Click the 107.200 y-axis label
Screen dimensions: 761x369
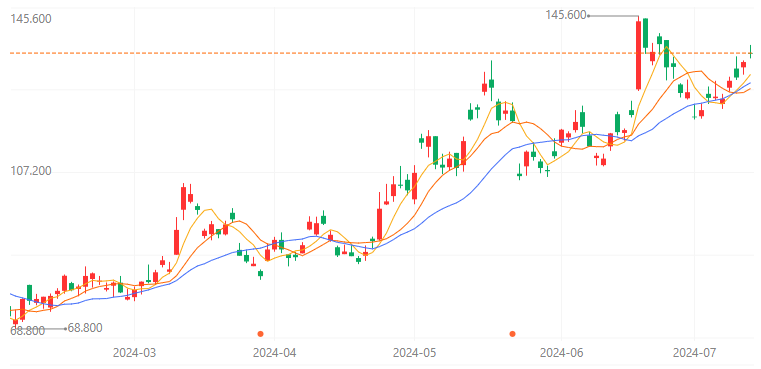(31, 171)
